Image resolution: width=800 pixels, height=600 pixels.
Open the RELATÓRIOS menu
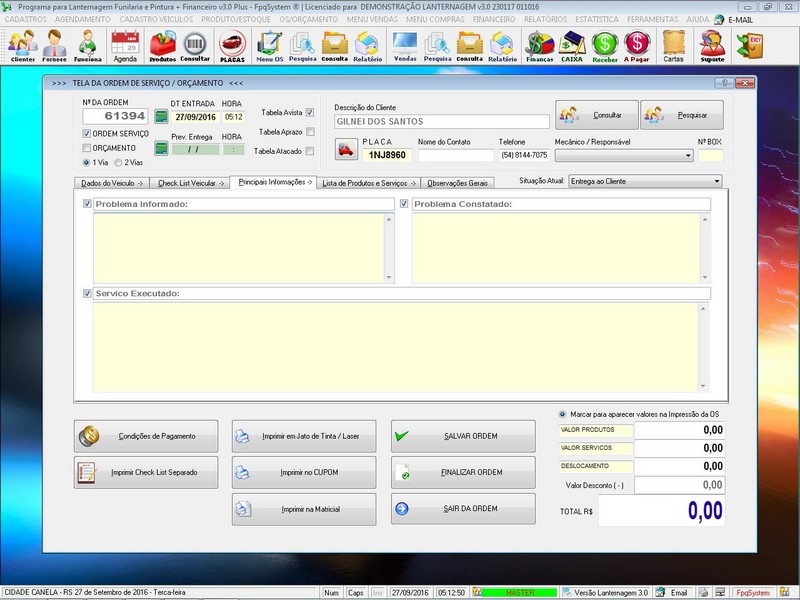coord(546,19)
